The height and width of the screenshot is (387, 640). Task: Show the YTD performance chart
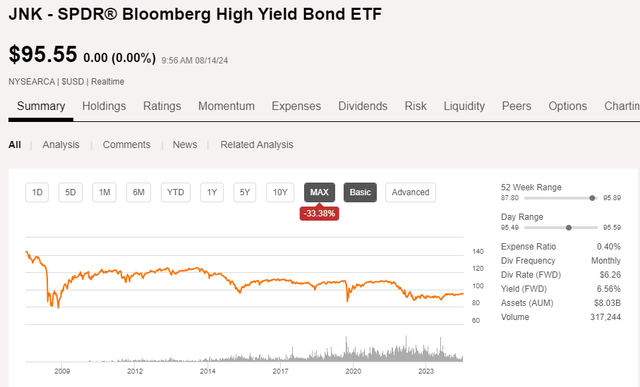click(x=176, y=192)
